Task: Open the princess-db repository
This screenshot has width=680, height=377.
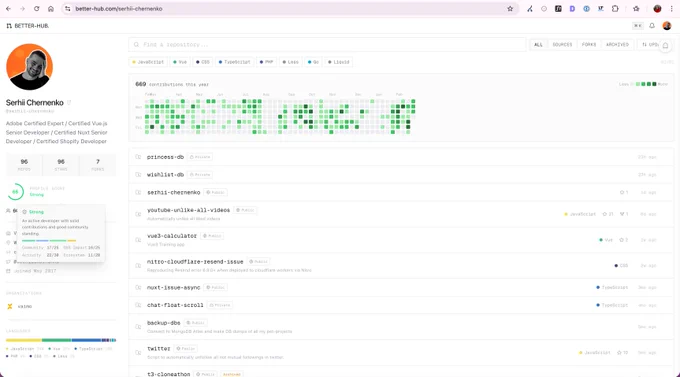Action: 165,157
